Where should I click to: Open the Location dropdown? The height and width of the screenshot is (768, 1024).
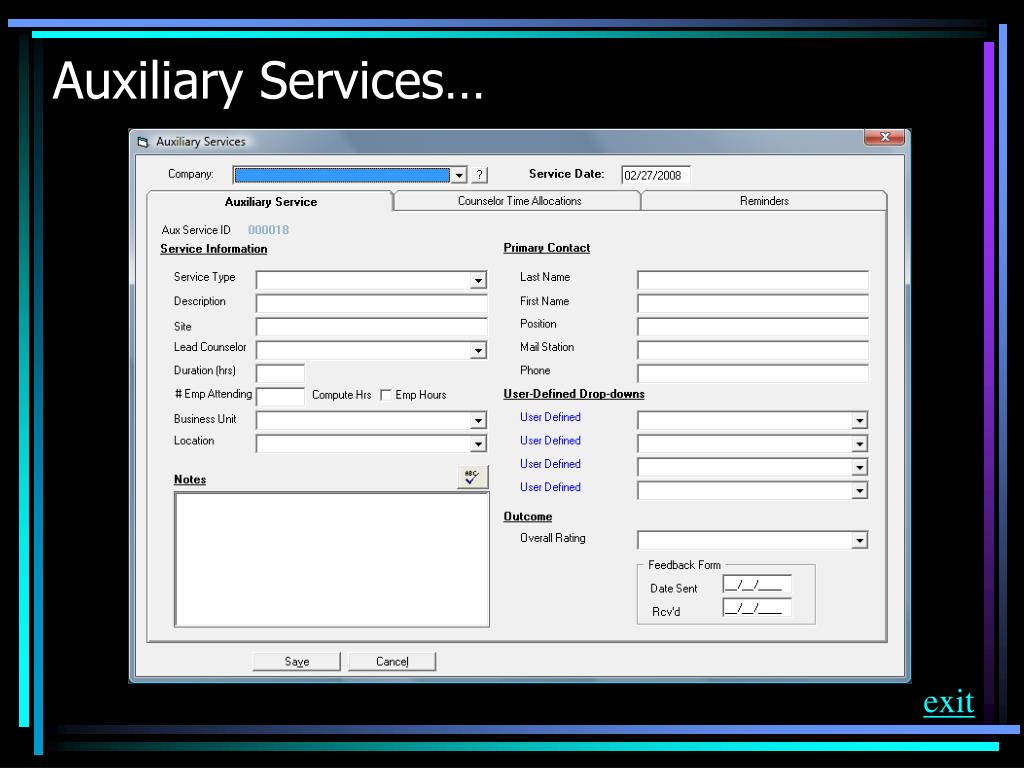478,444
